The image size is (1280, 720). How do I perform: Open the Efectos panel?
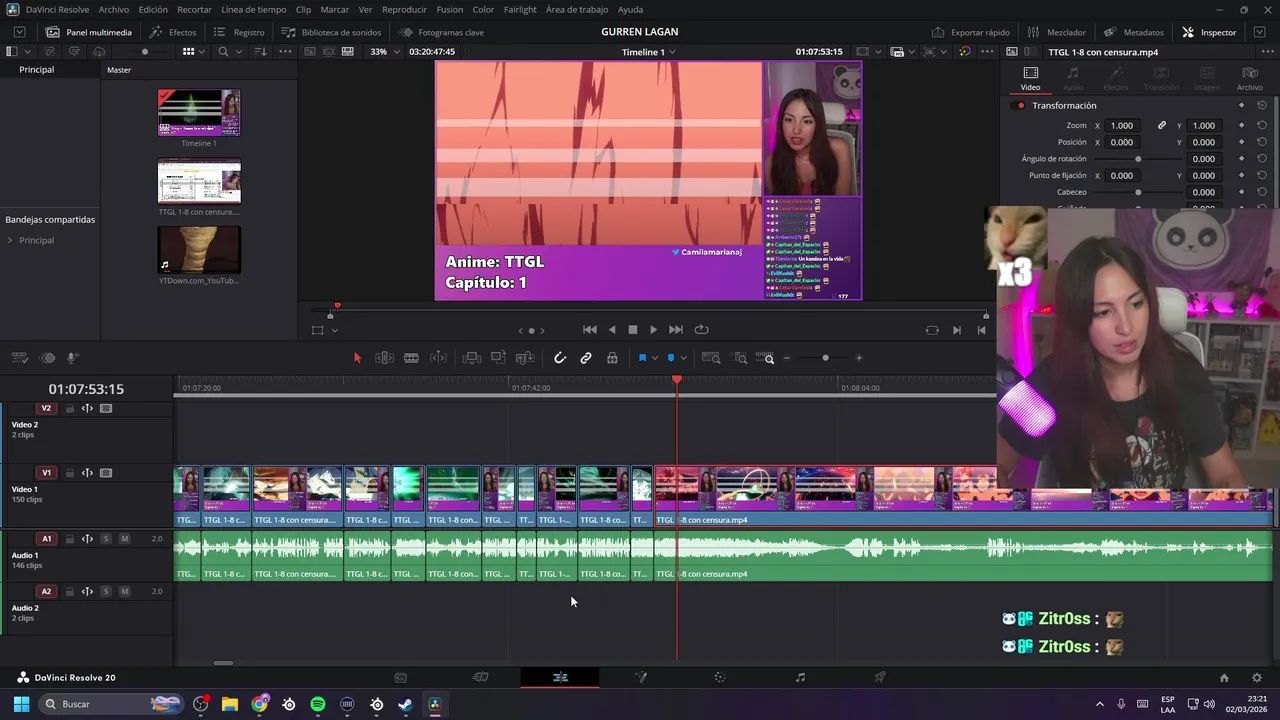coord(173,32)
